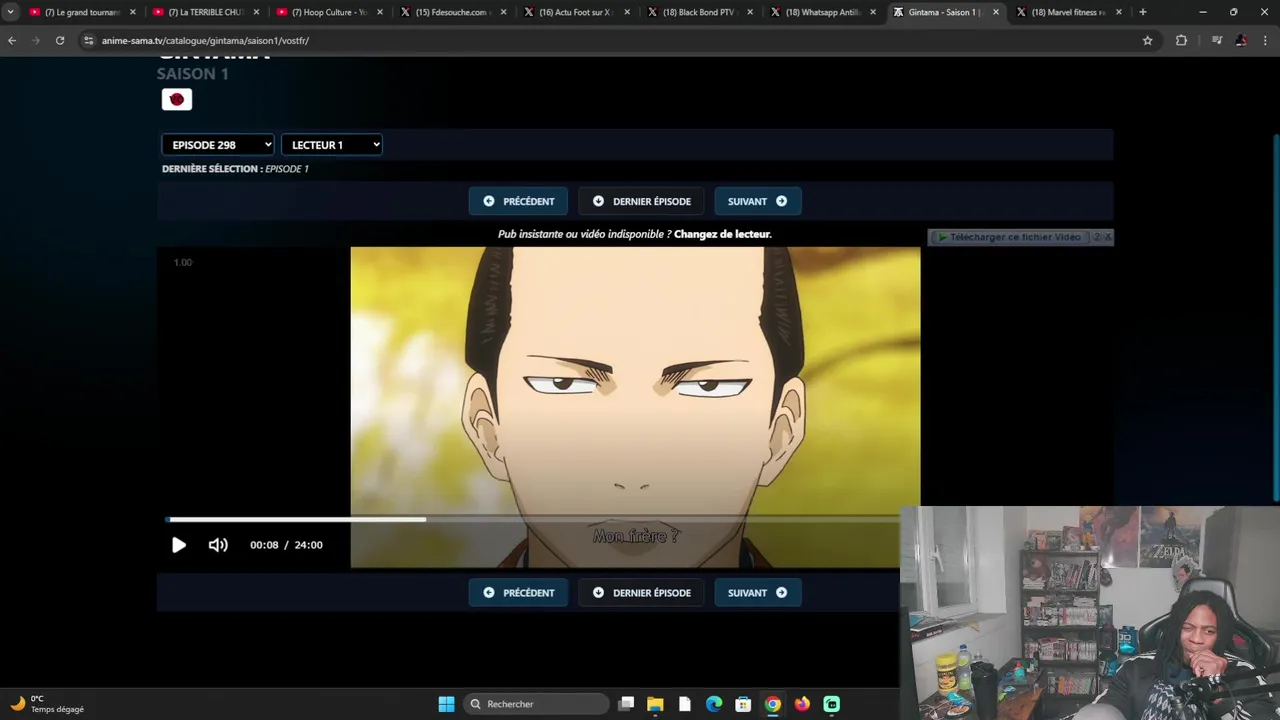
Task: Open Firefox from taskbar
Action: (802, 704)
